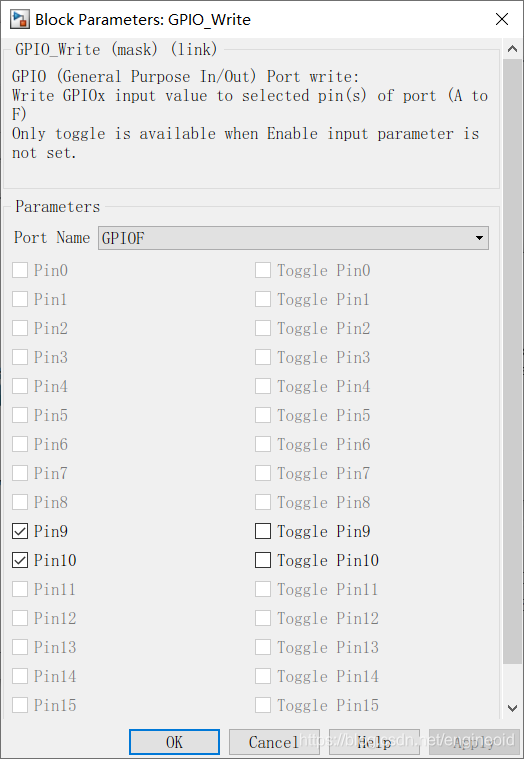The image size is (524, 759).
Task: Click the Cancel button
Action: 274,742
